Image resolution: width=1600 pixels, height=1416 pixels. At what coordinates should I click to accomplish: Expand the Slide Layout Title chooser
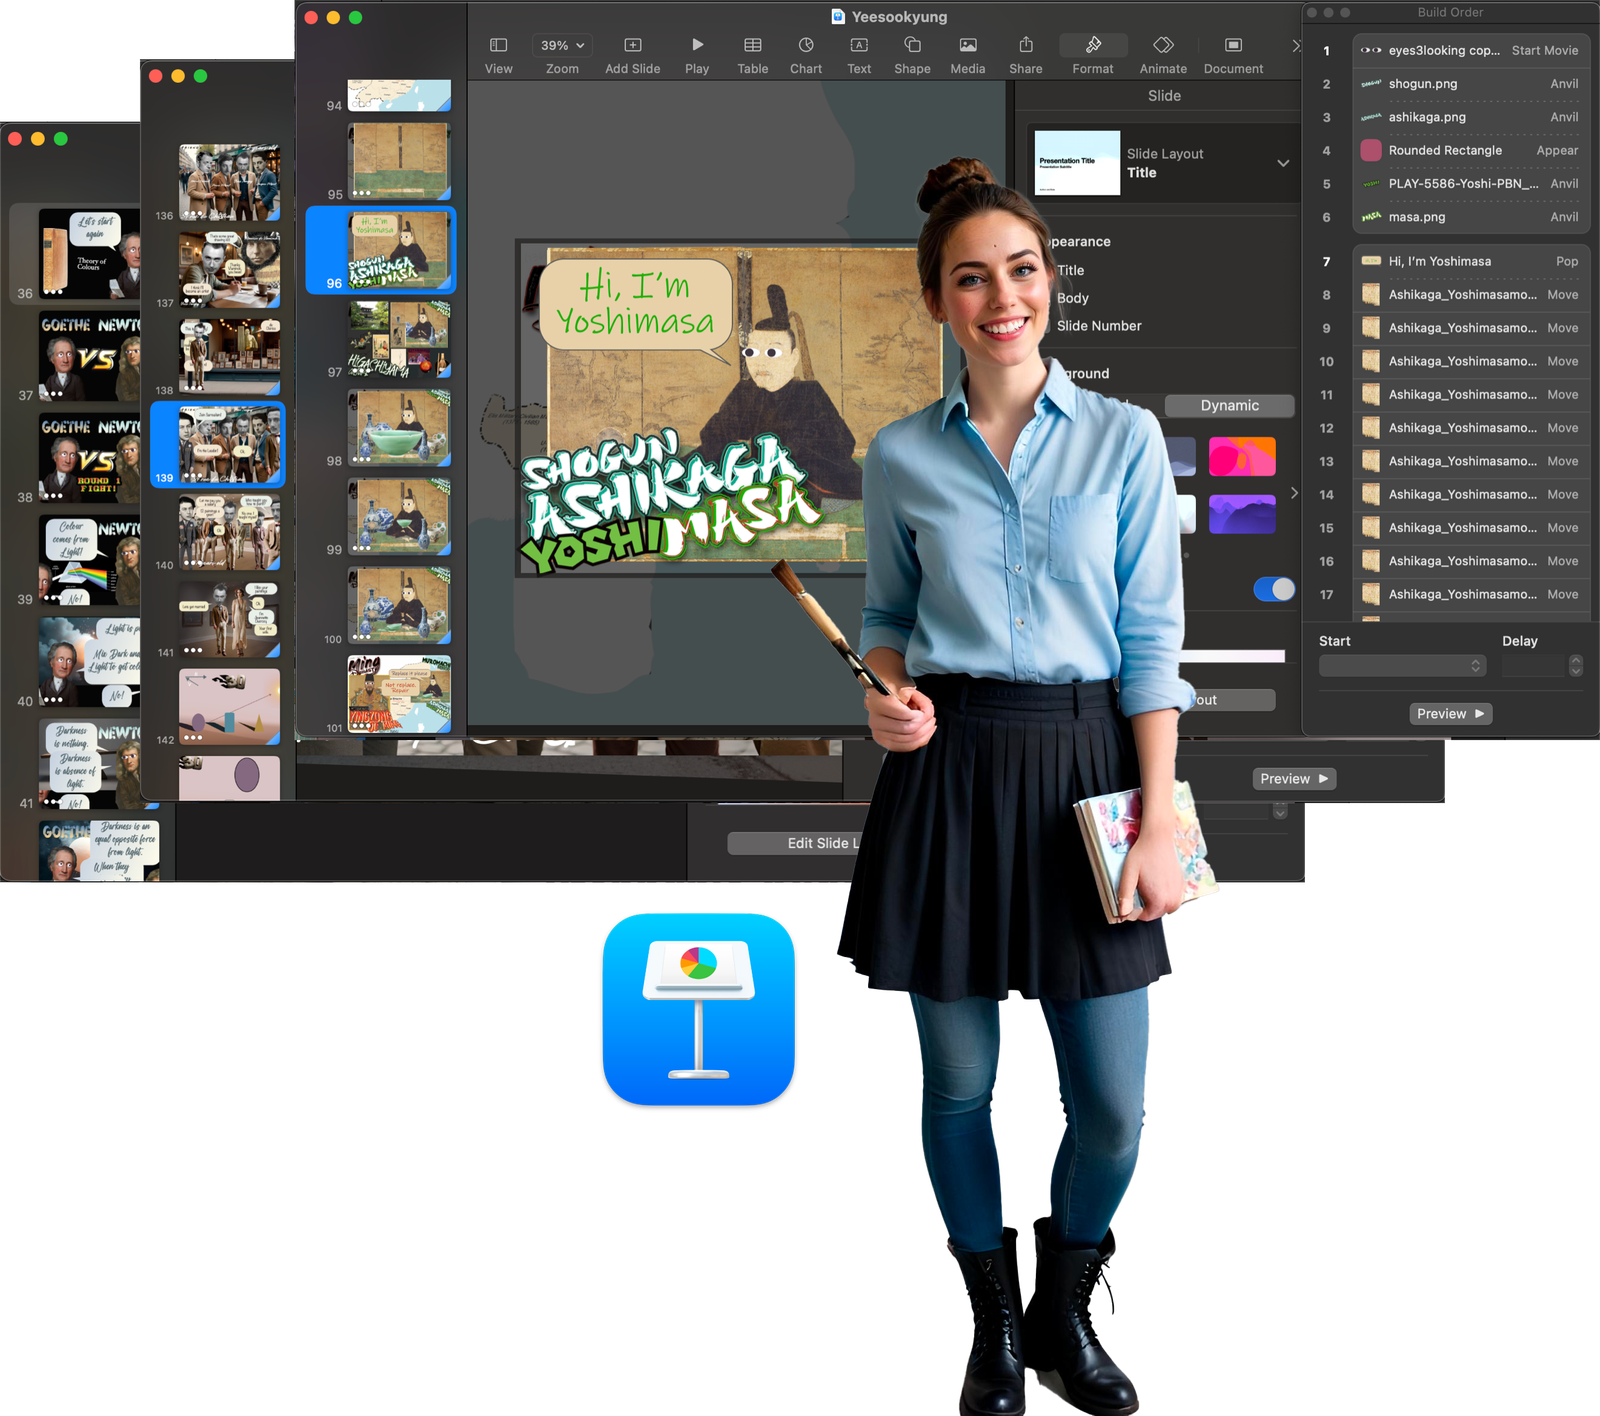tap(1282, 163)
